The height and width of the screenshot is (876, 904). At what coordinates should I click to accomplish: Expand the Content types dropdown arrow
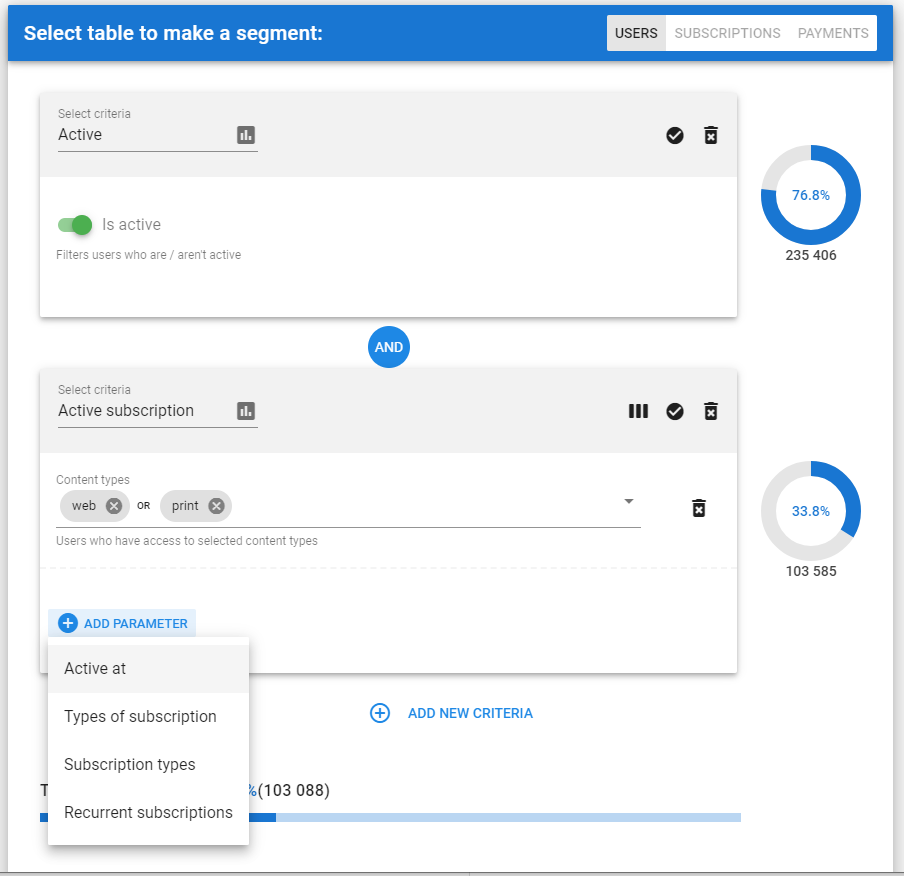629,502
